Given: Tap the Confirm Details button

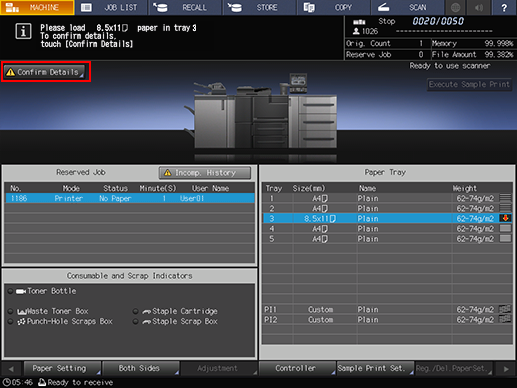Looking at the screenshot, I should pyautogui.click(x=44, y=72).
